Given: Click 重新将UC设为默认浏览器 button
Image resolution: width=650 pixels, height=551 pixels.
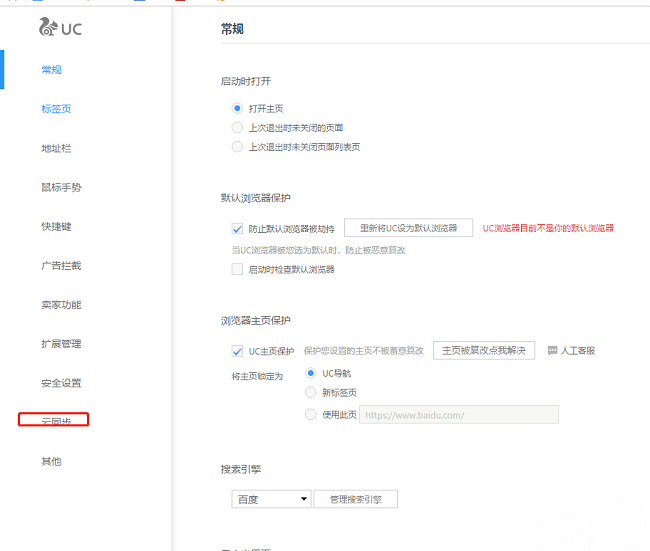Looking at the screenshot, I should (x=408, y=228).
